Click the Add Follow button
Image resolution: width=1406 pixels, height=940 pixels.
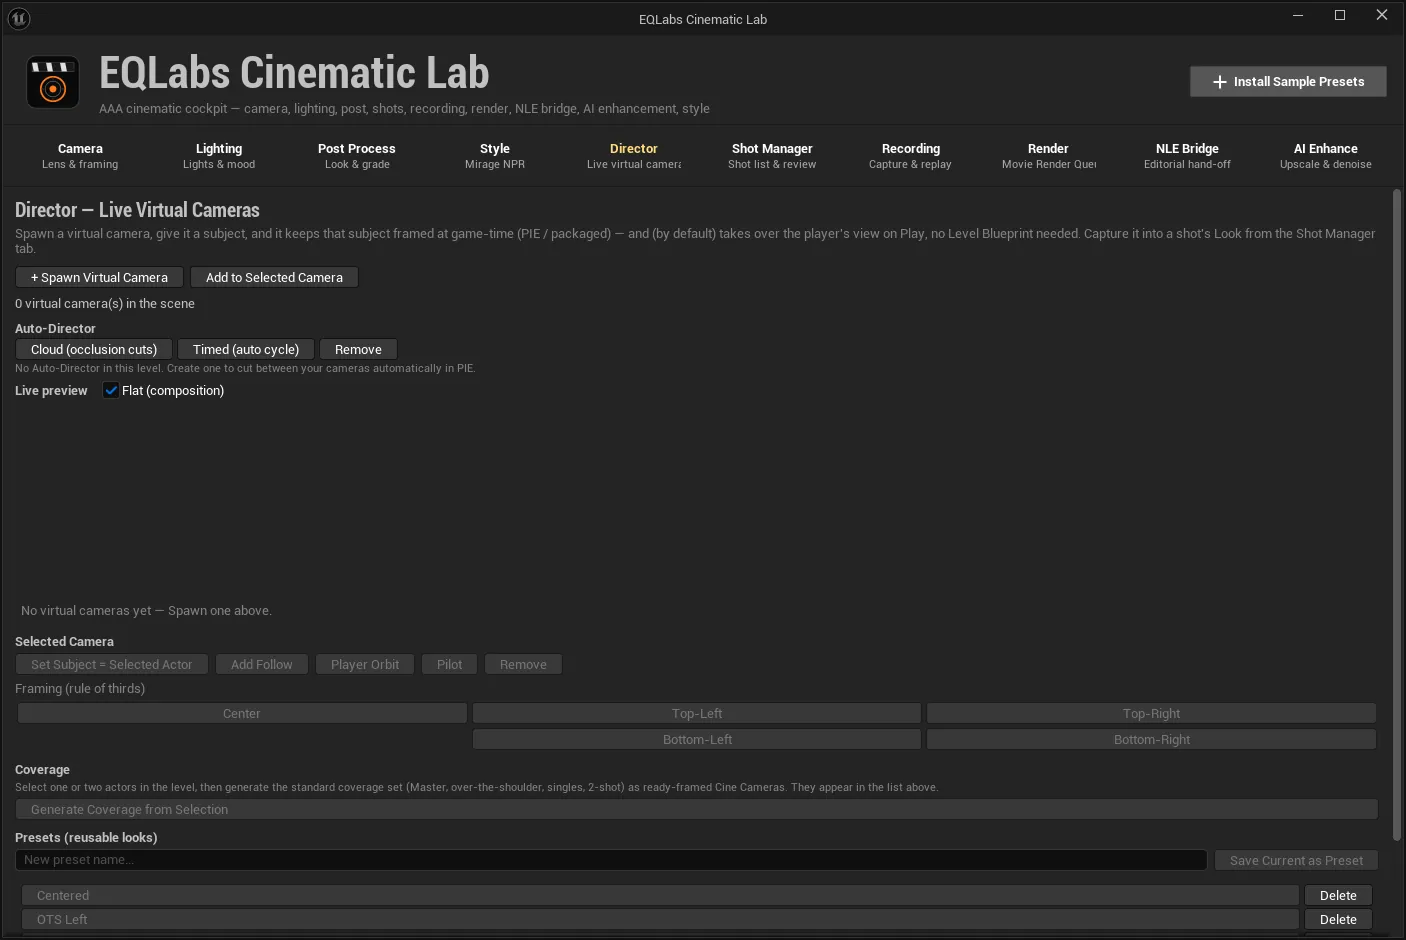pyautogui.click(x=262, y=664)
